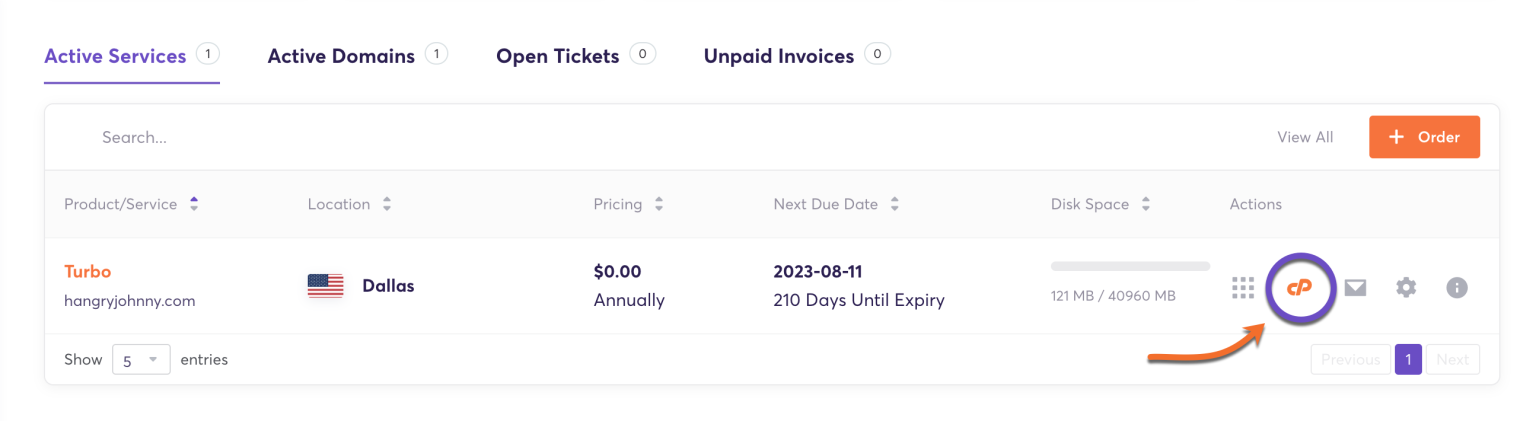Image resolution: width=1536 pixels, height=421 pixels.
Task: Click the disk space usage bar
Action: (x=1130, y=267)
